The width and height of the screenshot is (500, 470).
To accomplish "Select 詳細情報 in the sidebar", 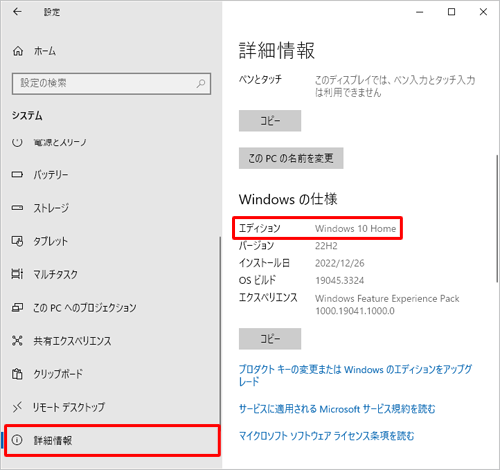I will coord(112,440).
